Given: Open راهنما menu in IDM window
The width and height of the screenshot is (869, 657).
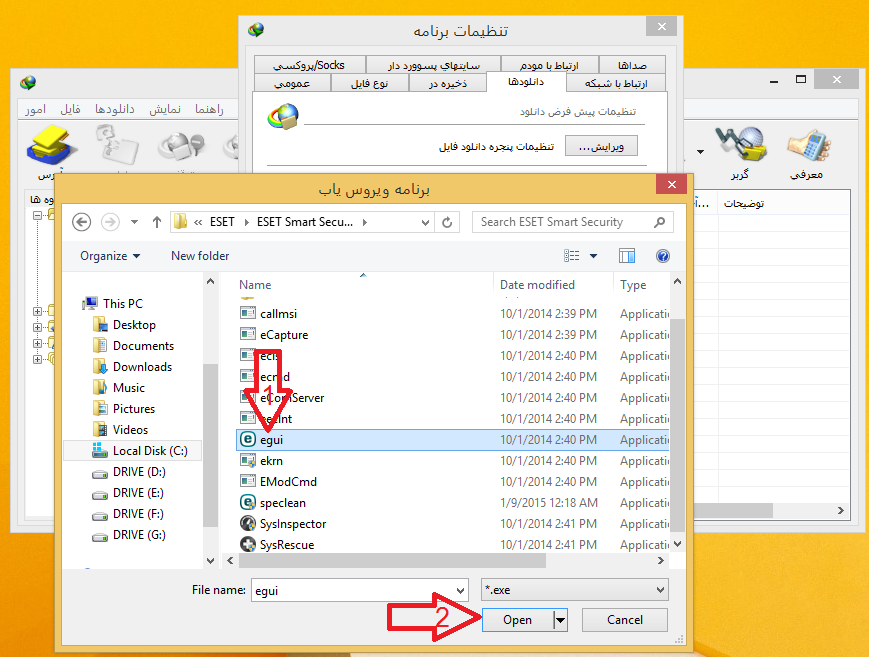Looking at the screenshot, I should pyautogui.click(x=209, y=109).
